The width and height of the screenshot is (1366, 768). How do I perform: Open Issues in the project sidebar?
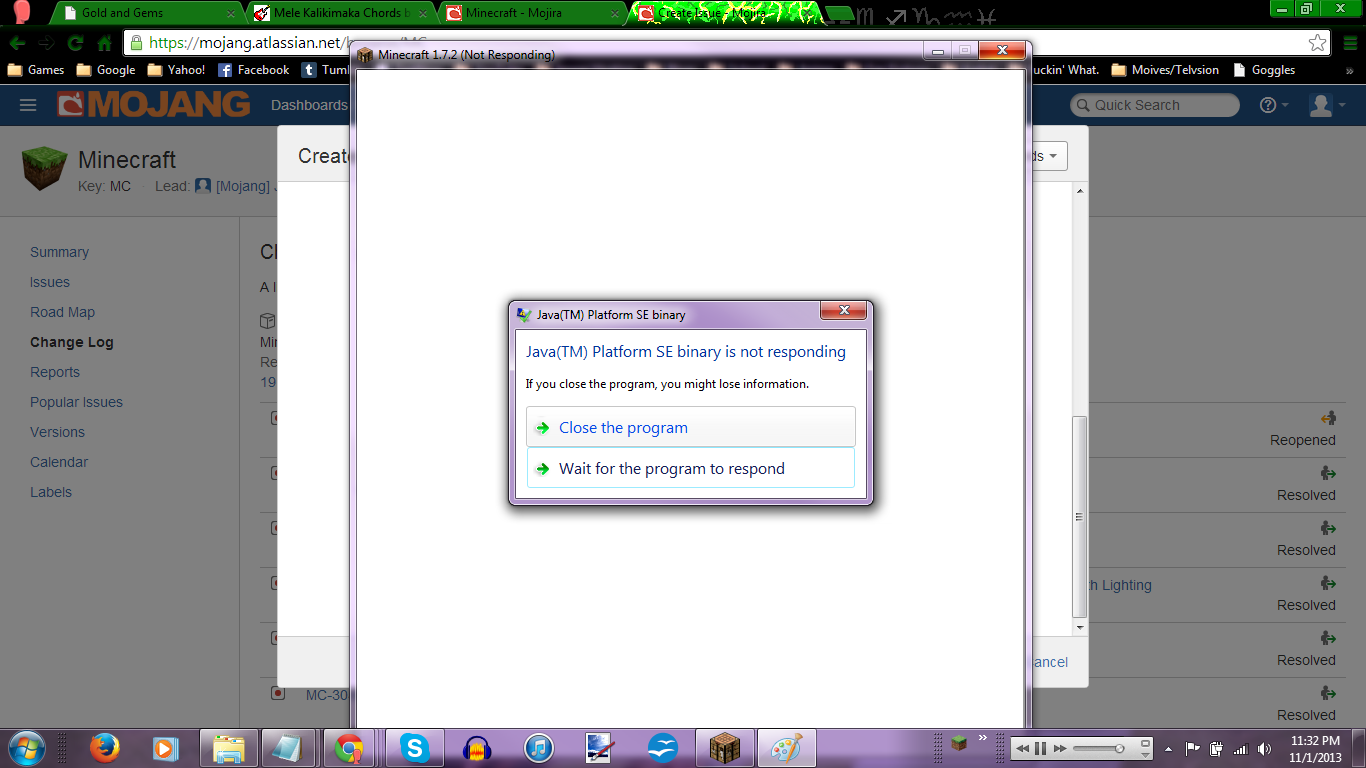tap(50, 282)
